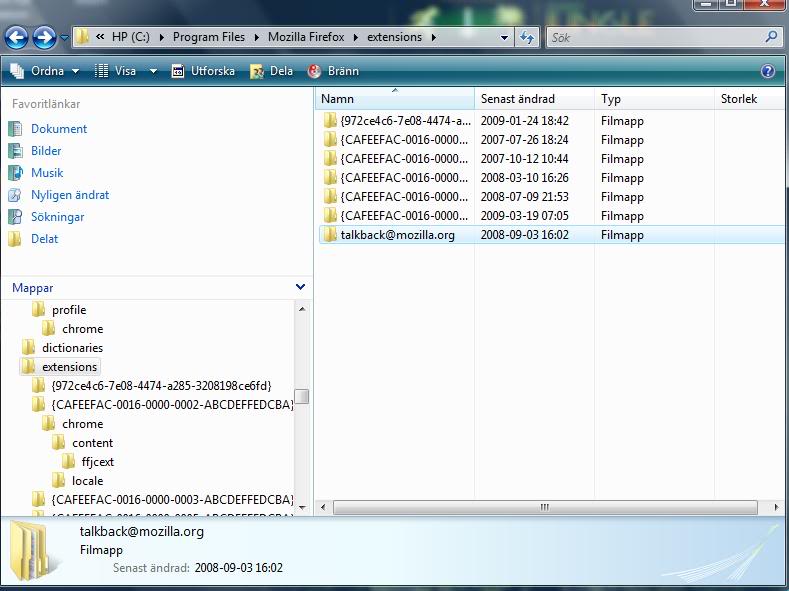
Task: Select extensions in the folder tree
Action: (x=69, y=367)
